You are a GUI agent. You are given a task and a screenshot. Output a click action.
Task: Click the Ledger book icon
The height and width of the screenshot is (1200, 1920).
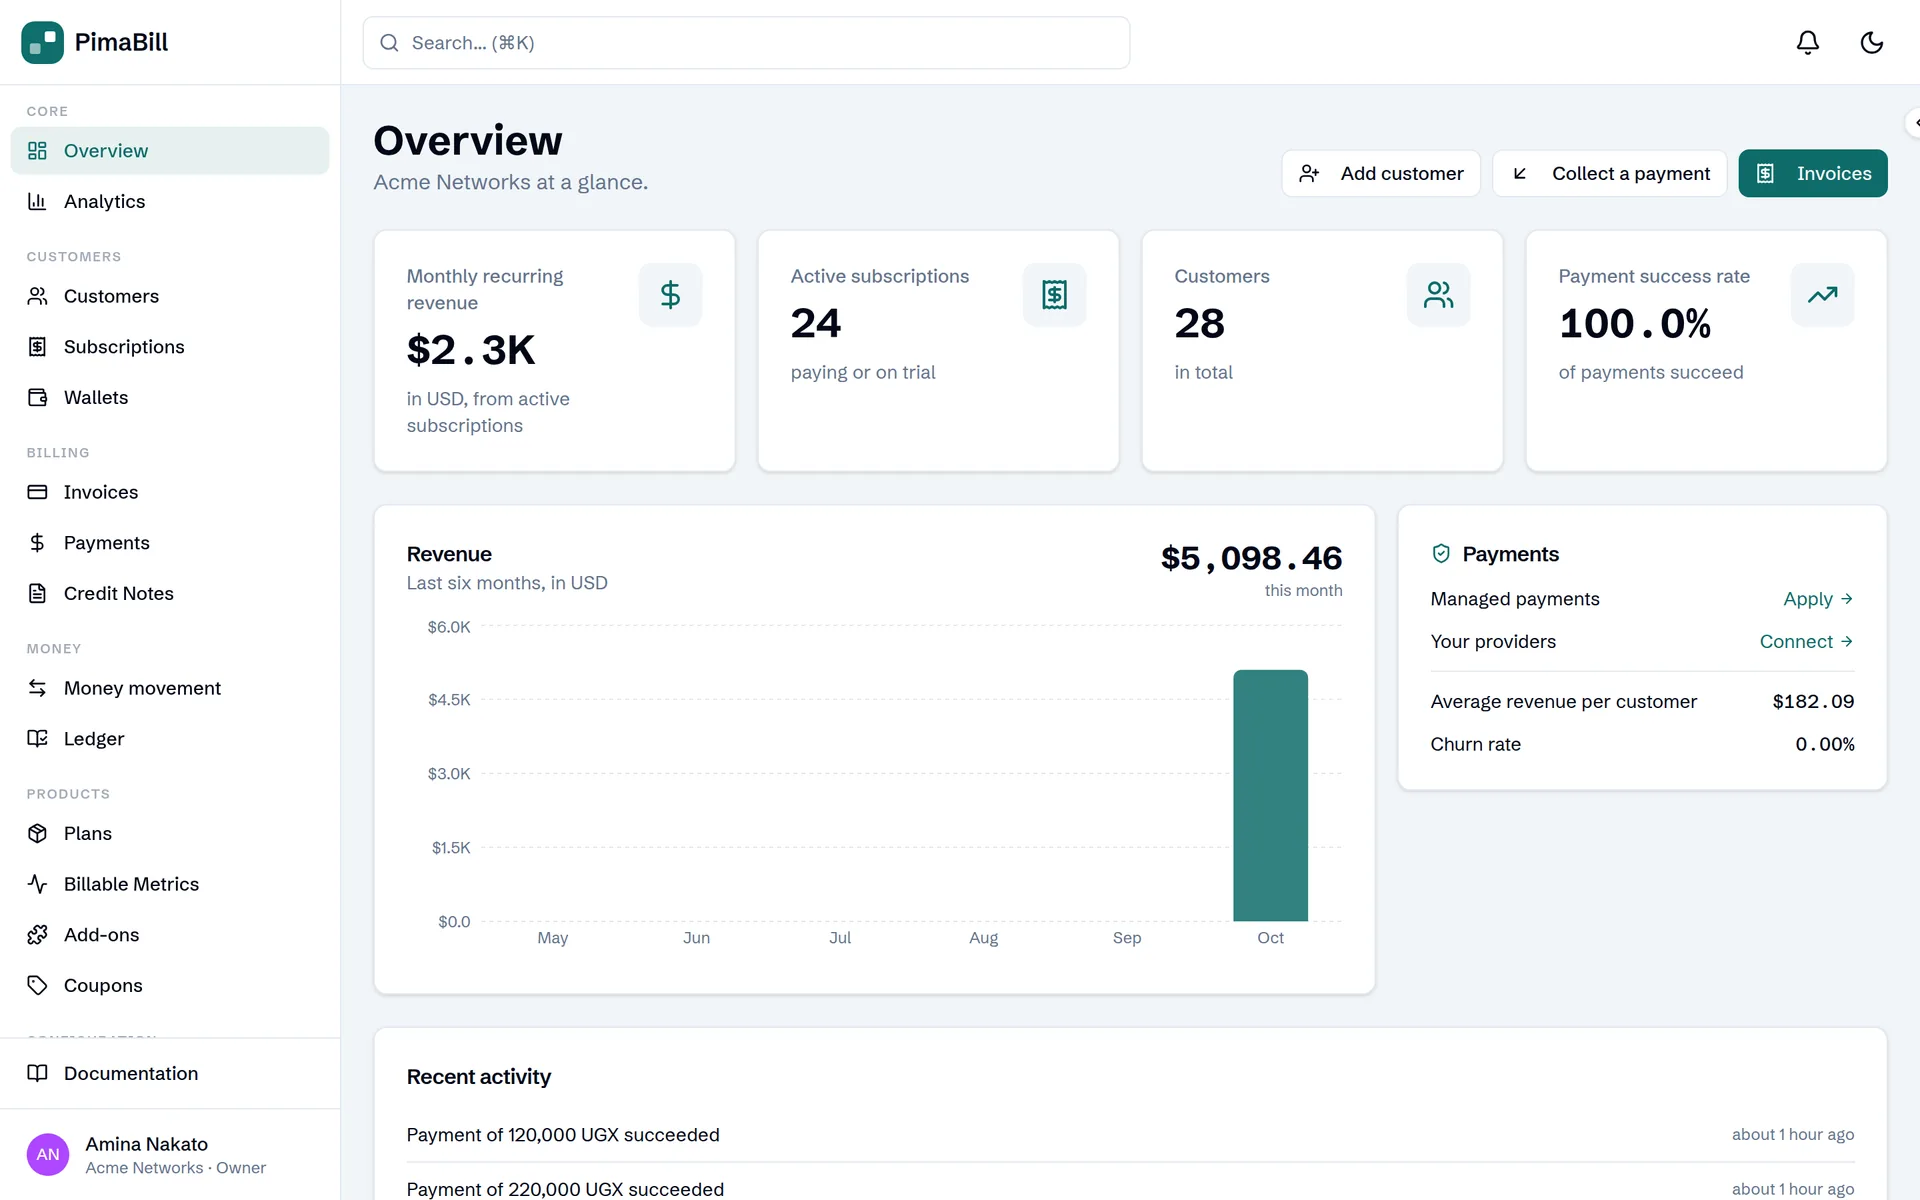pos(37,738)
